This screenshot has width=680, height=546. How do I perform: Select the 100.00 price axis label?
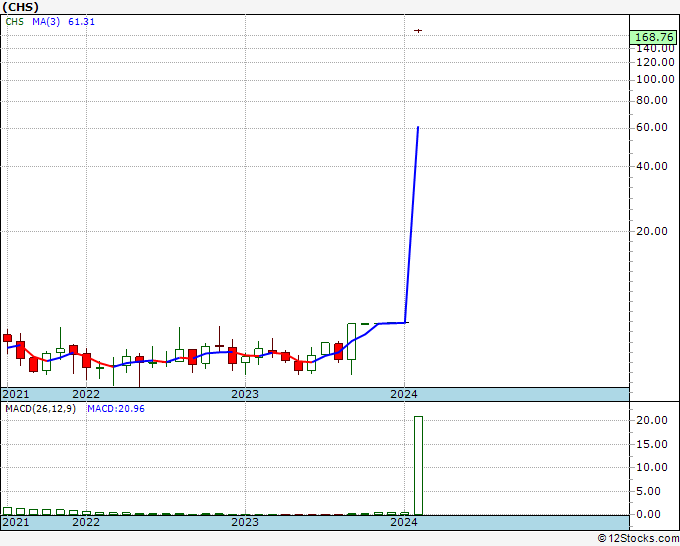[x=655, y=79]
